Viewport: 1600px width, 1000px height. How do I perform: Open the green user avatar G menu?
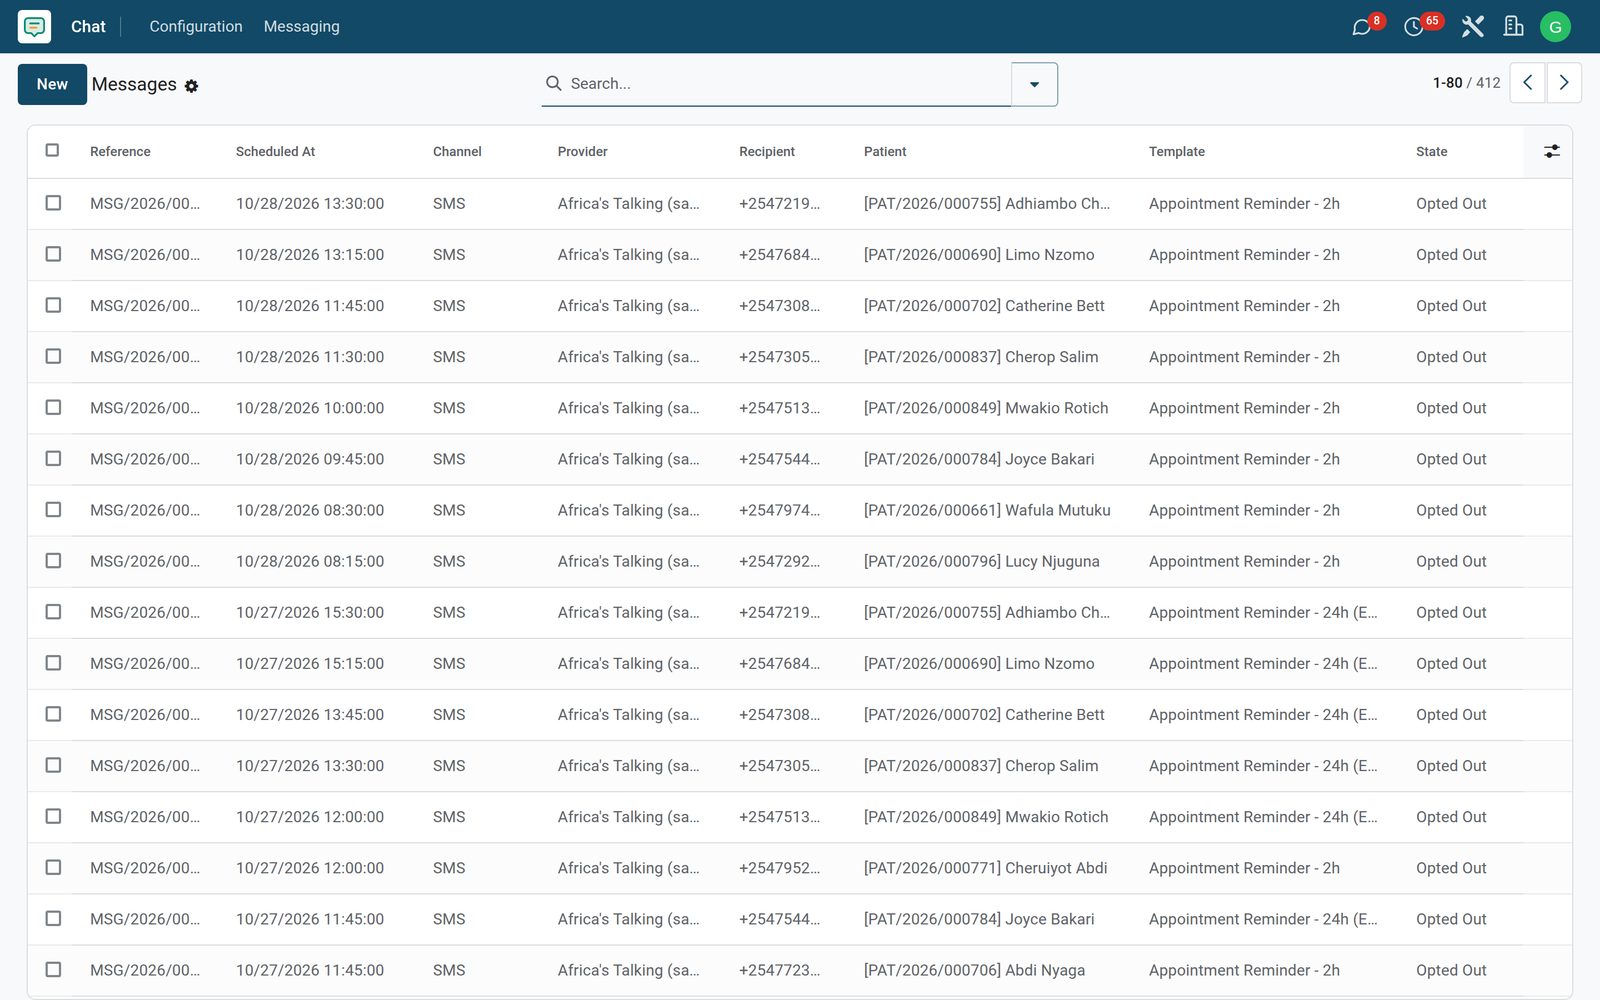(x=1555, y=27)
